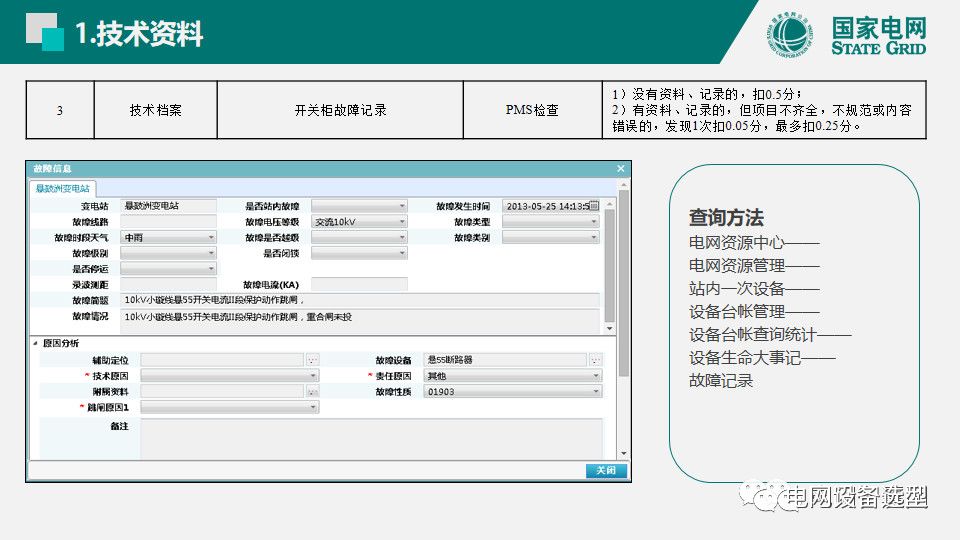The height and width of the screenshot is (540, 960).
Task: Click the calendar icon in 故障发生时间 field
Action: (593, 206)
